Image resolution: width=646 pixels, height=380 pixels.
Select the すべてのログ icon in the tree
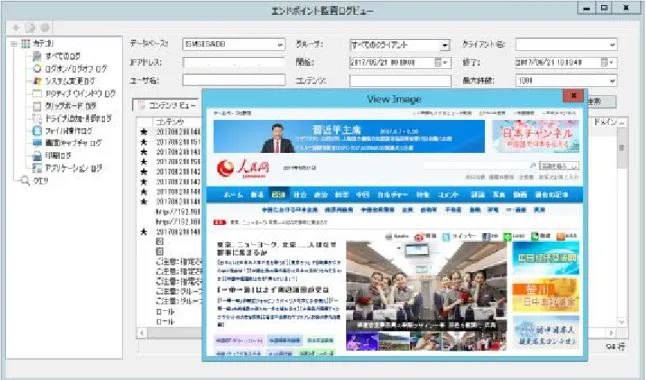[x=37, y=56]
